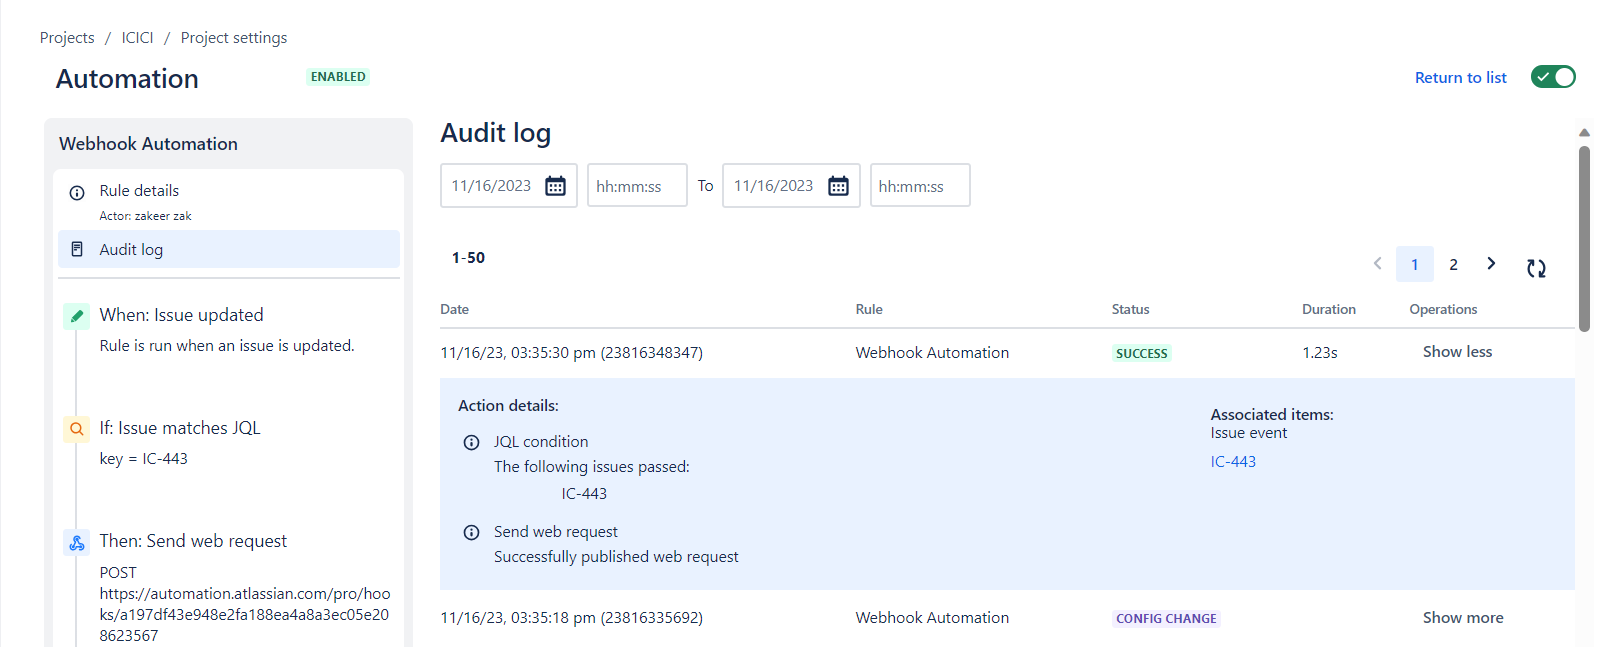Toggle the rule enabled switch off
The width and height of the screenshot is (1616, 647).
coord(1553,77)
